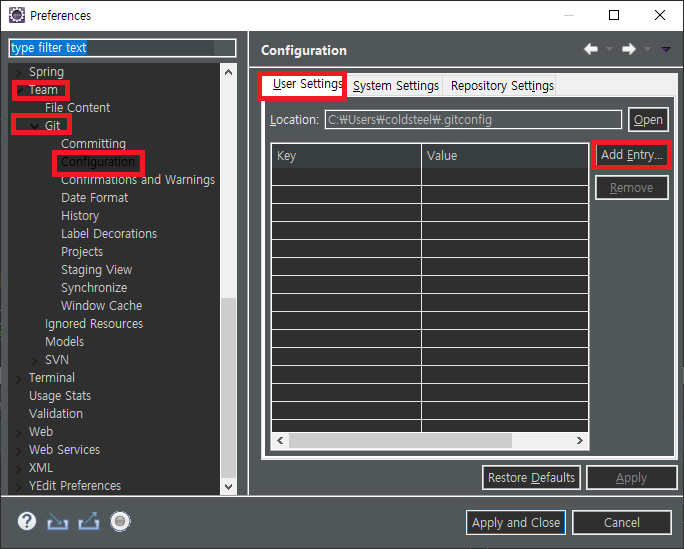Click the Add Entry... button
Viewport: 684px width, 549px height.
pos(632,155)
